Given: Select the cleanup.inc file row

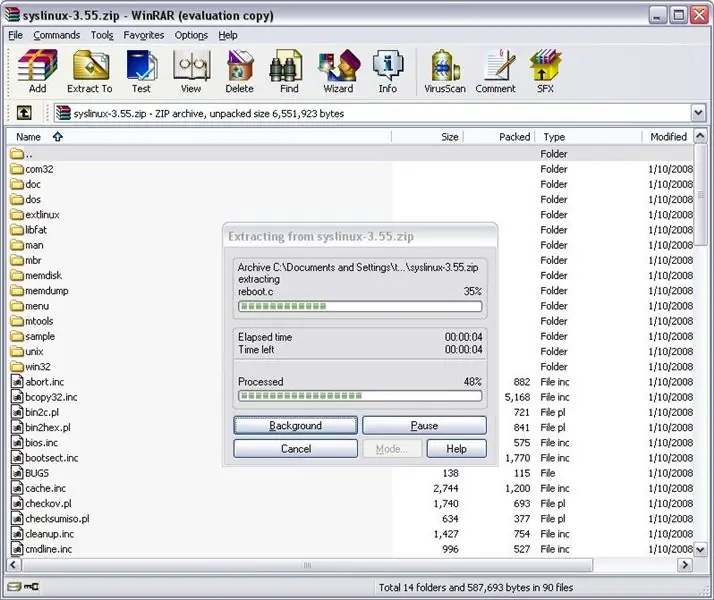Looking at the screenshot, I should 351,534.
